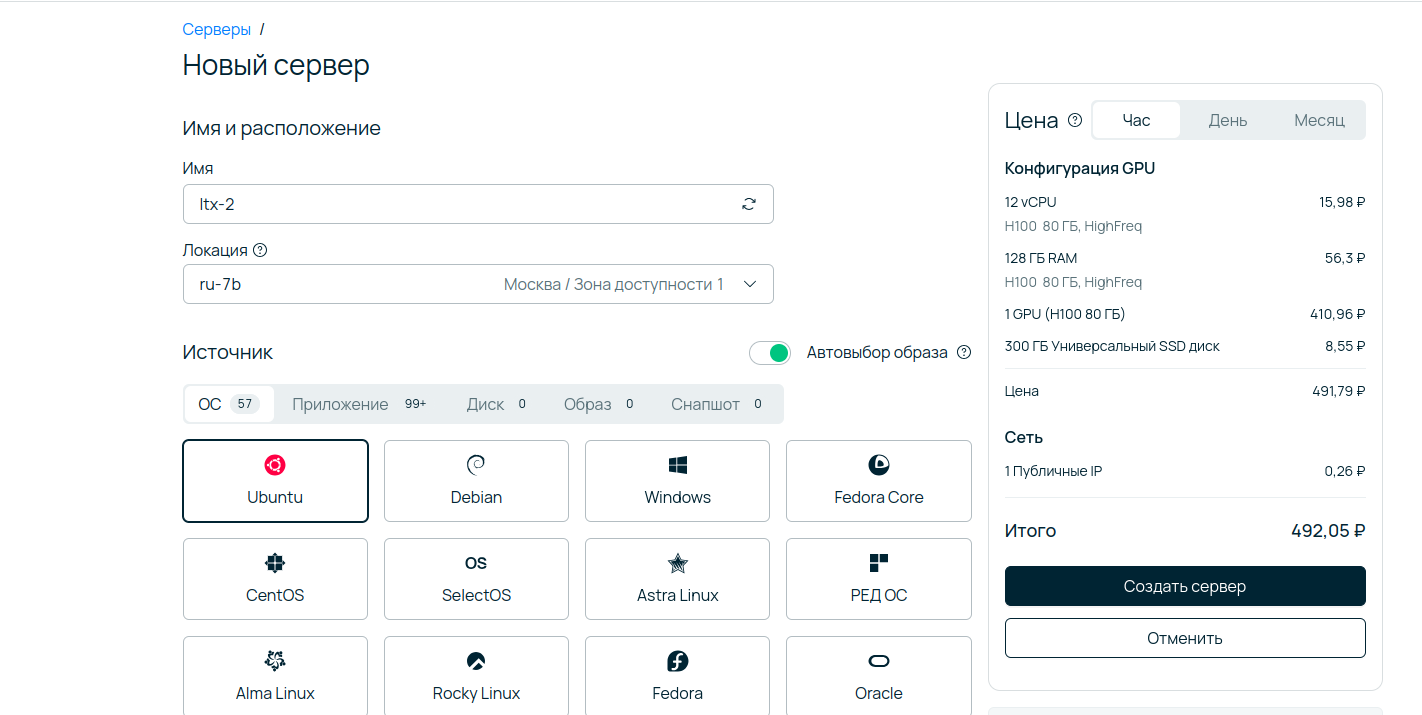Click the Fedora 'f' logo icon
Screen dimensions: 1422x715
point(678,661)
